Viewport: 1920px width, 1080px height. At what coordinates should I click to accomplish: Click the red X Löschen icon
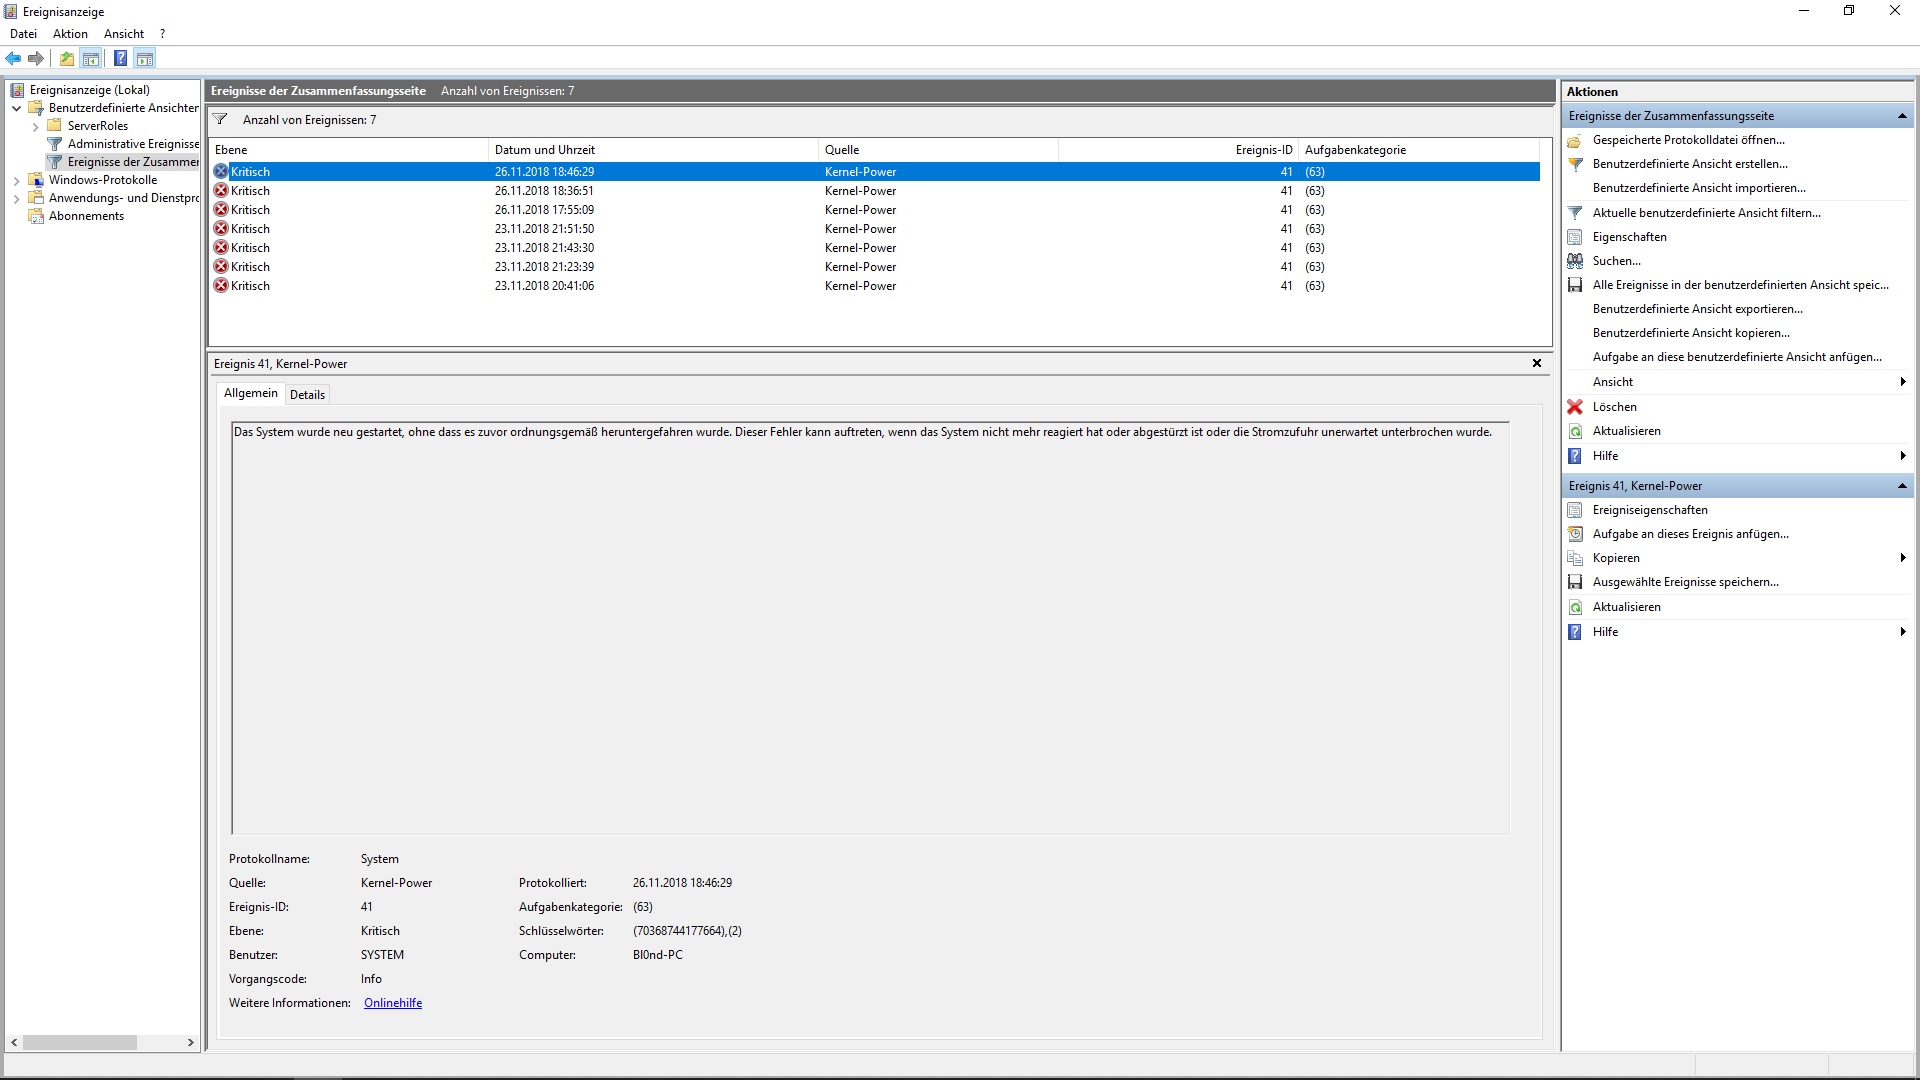click(x=1575, y=407)
